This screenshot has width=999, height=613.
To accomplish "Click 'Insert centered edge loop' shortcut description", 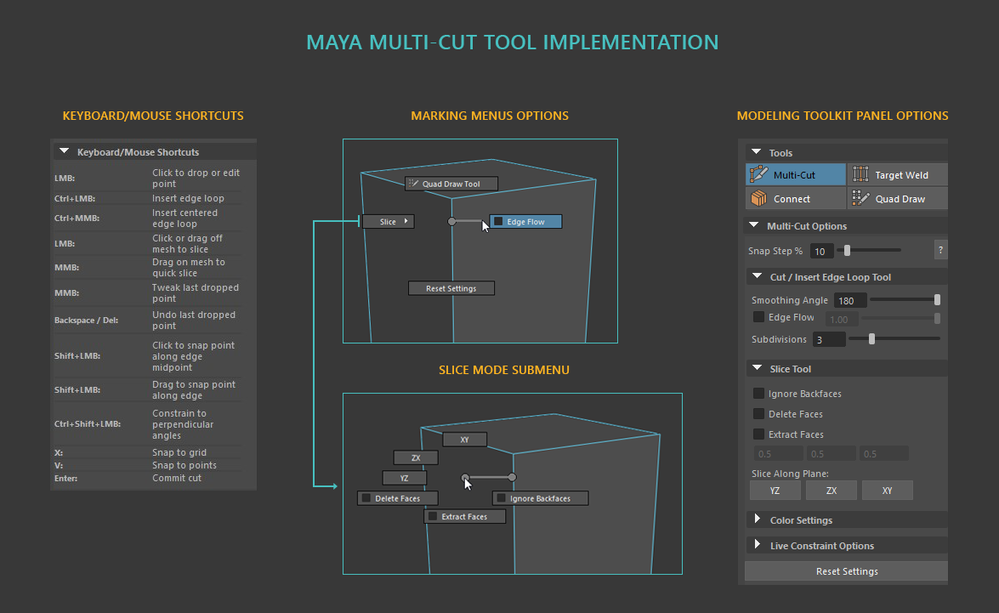I will click(185, 218).
